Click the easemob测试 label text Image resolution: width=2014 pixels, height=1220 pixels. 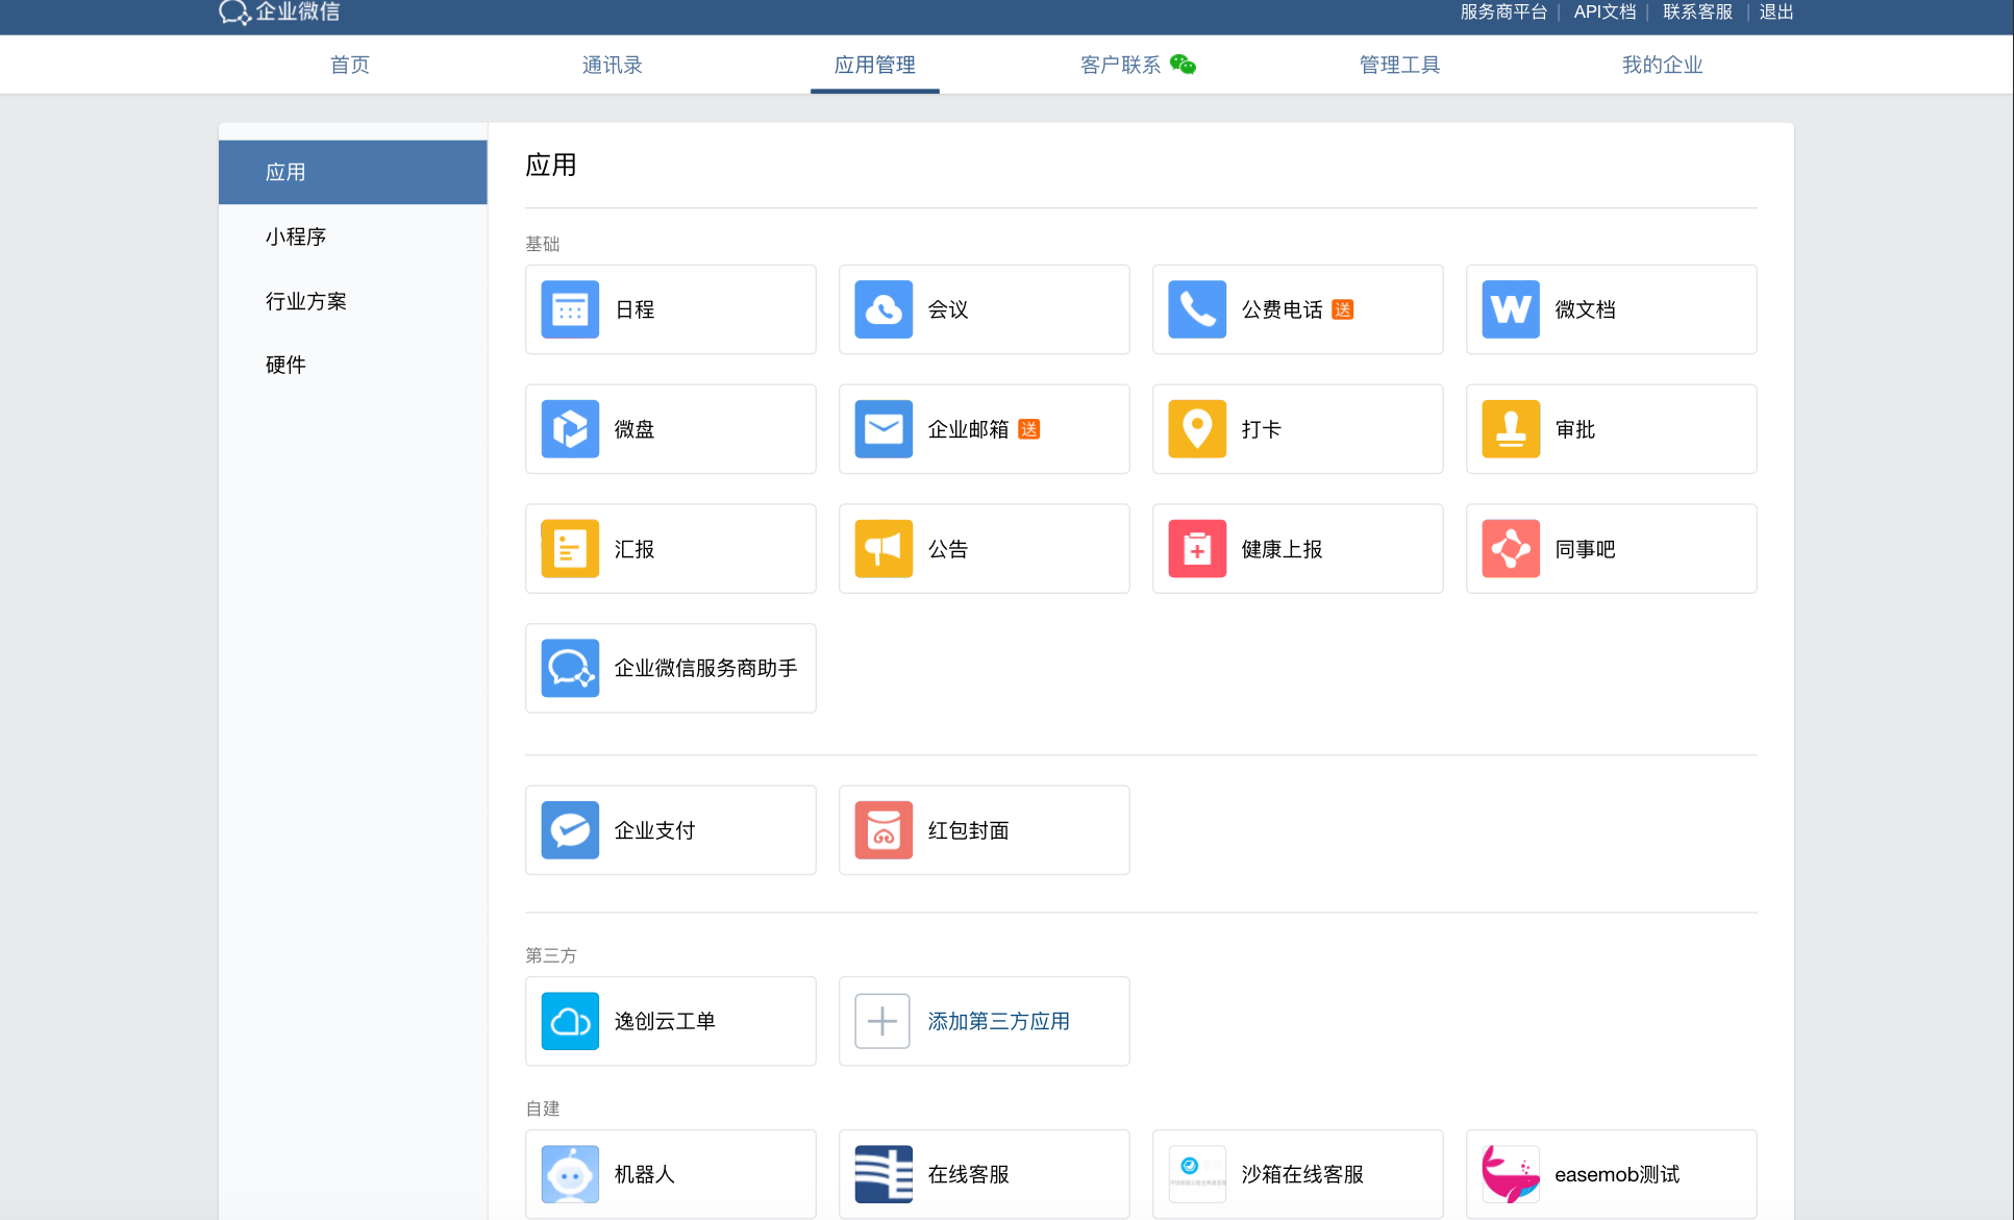point(1616,1174)
